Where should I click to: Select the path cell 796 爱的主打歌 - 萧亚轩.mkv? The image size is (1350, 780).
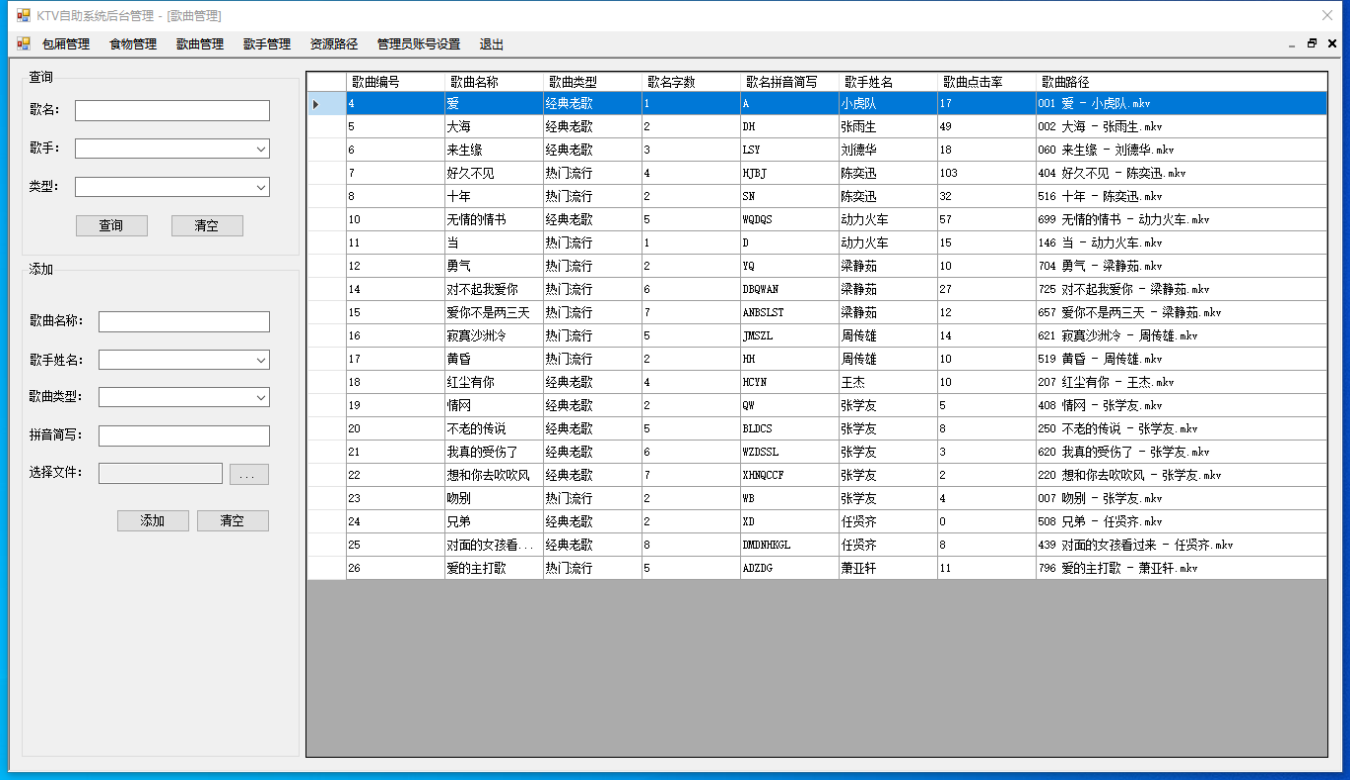tap(1181, 568)
